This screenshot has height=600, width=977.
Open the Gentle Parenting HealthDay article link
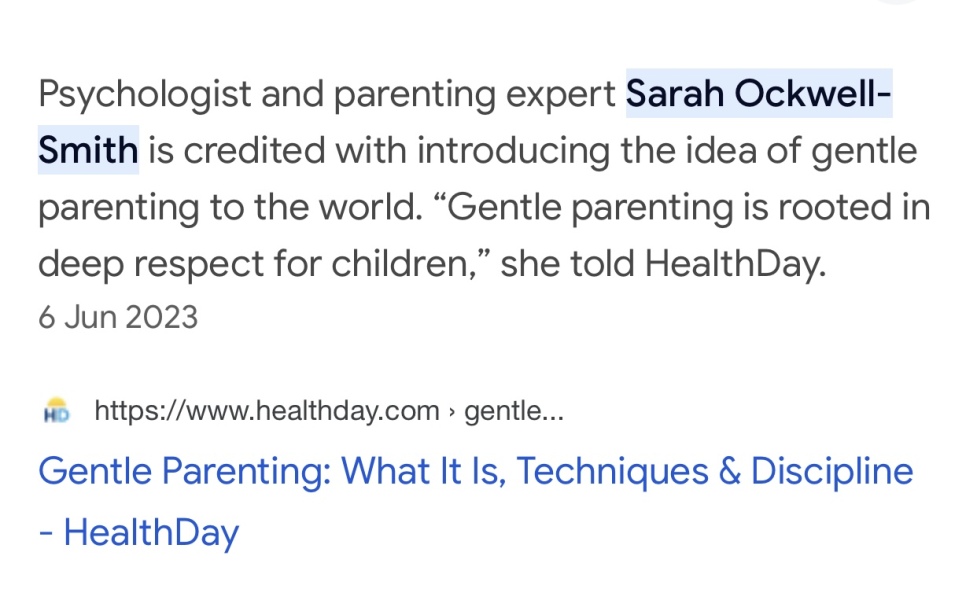[475, 470]
